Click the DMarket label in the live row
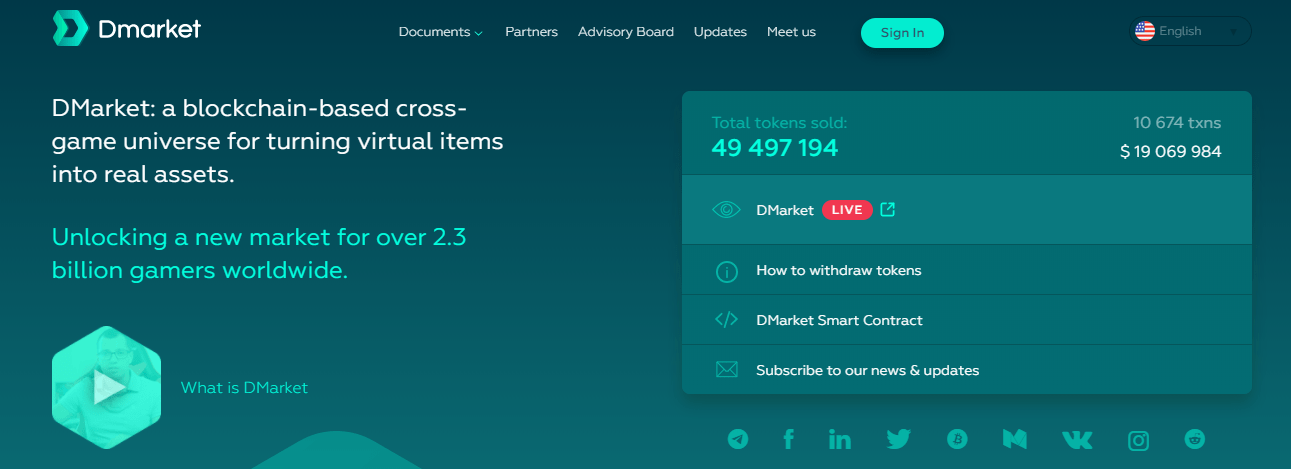Viewport: 1291px width, 469px height. (x=785, y=210)
